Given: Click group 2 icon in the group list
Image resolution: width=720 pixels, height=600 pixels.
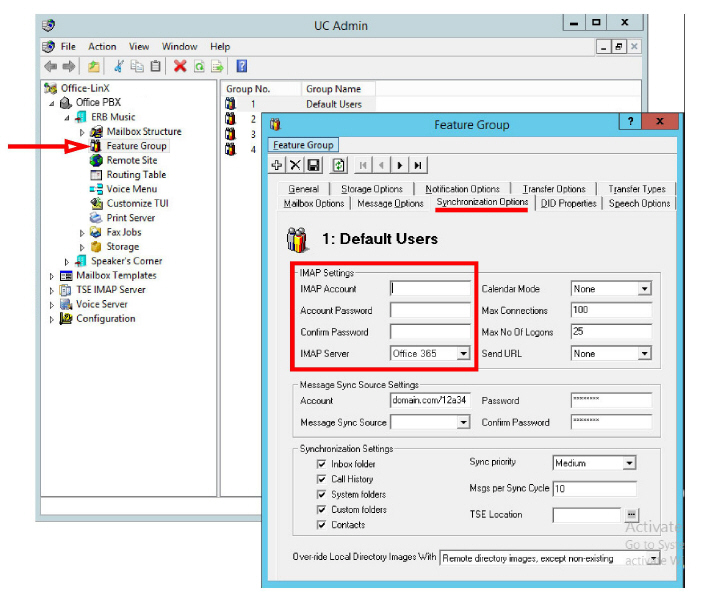Looking at the screenshot, I should pos(230,119).
